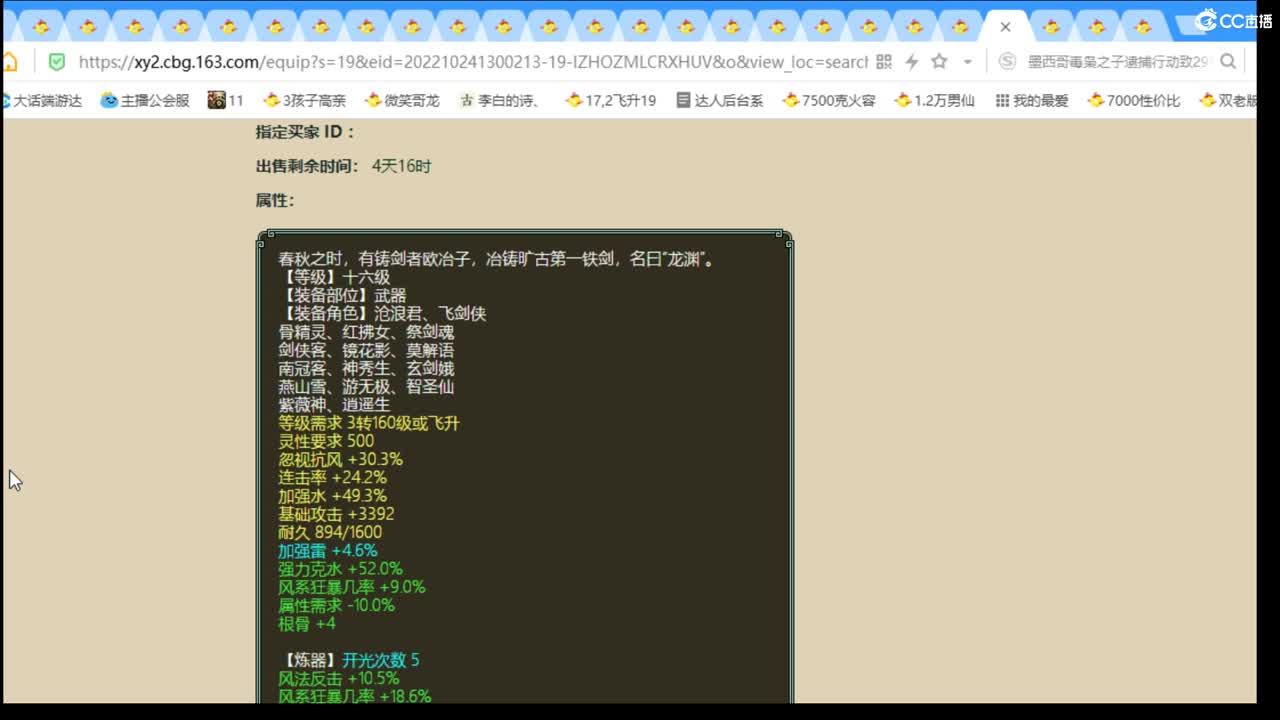Click the 风系狂暴几率 +9.0% stat
This screenshot has width=1280, height=720.
(x=352, y=587)
